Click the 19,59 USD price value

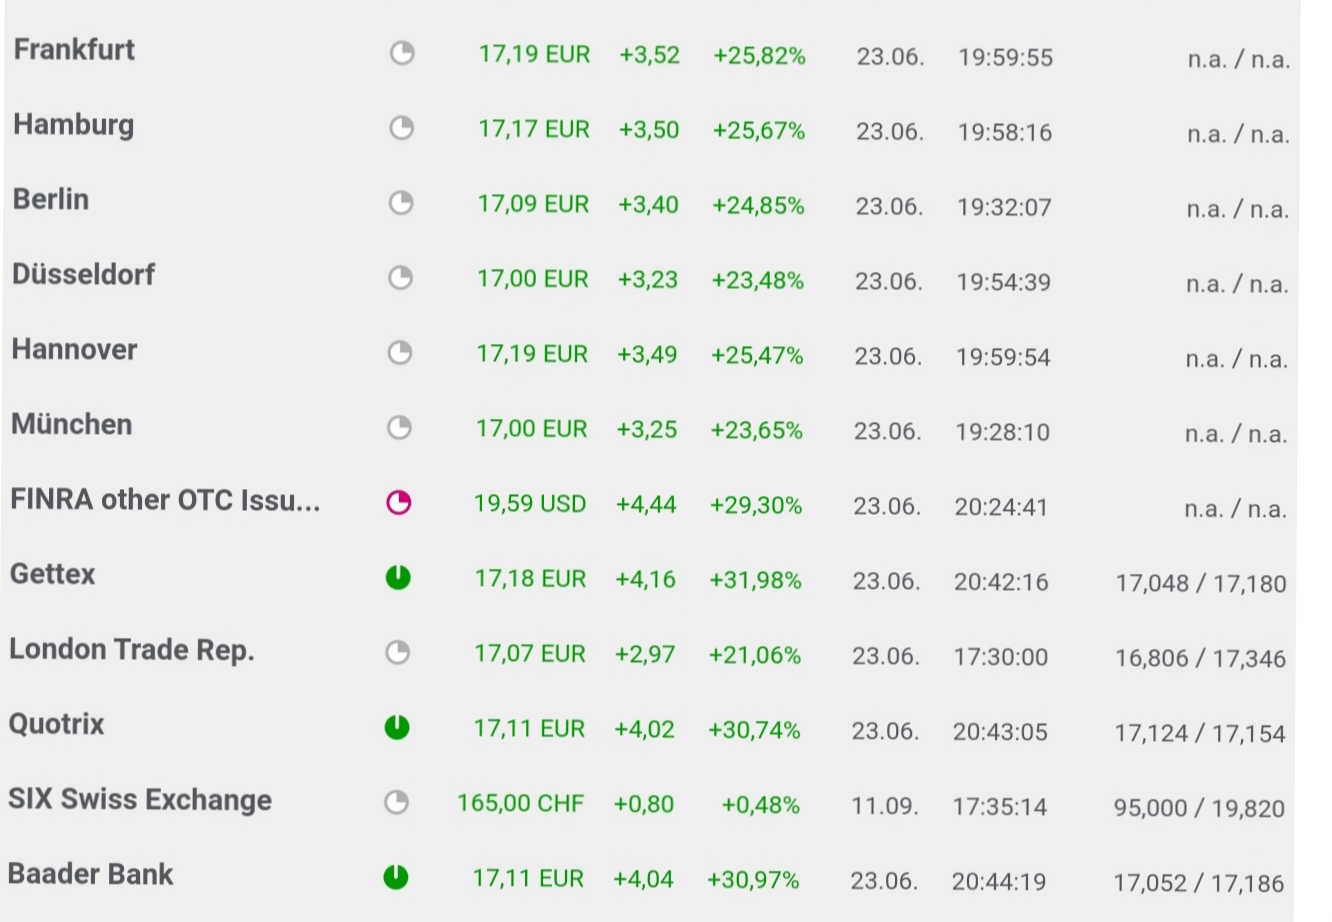[530, 504]
